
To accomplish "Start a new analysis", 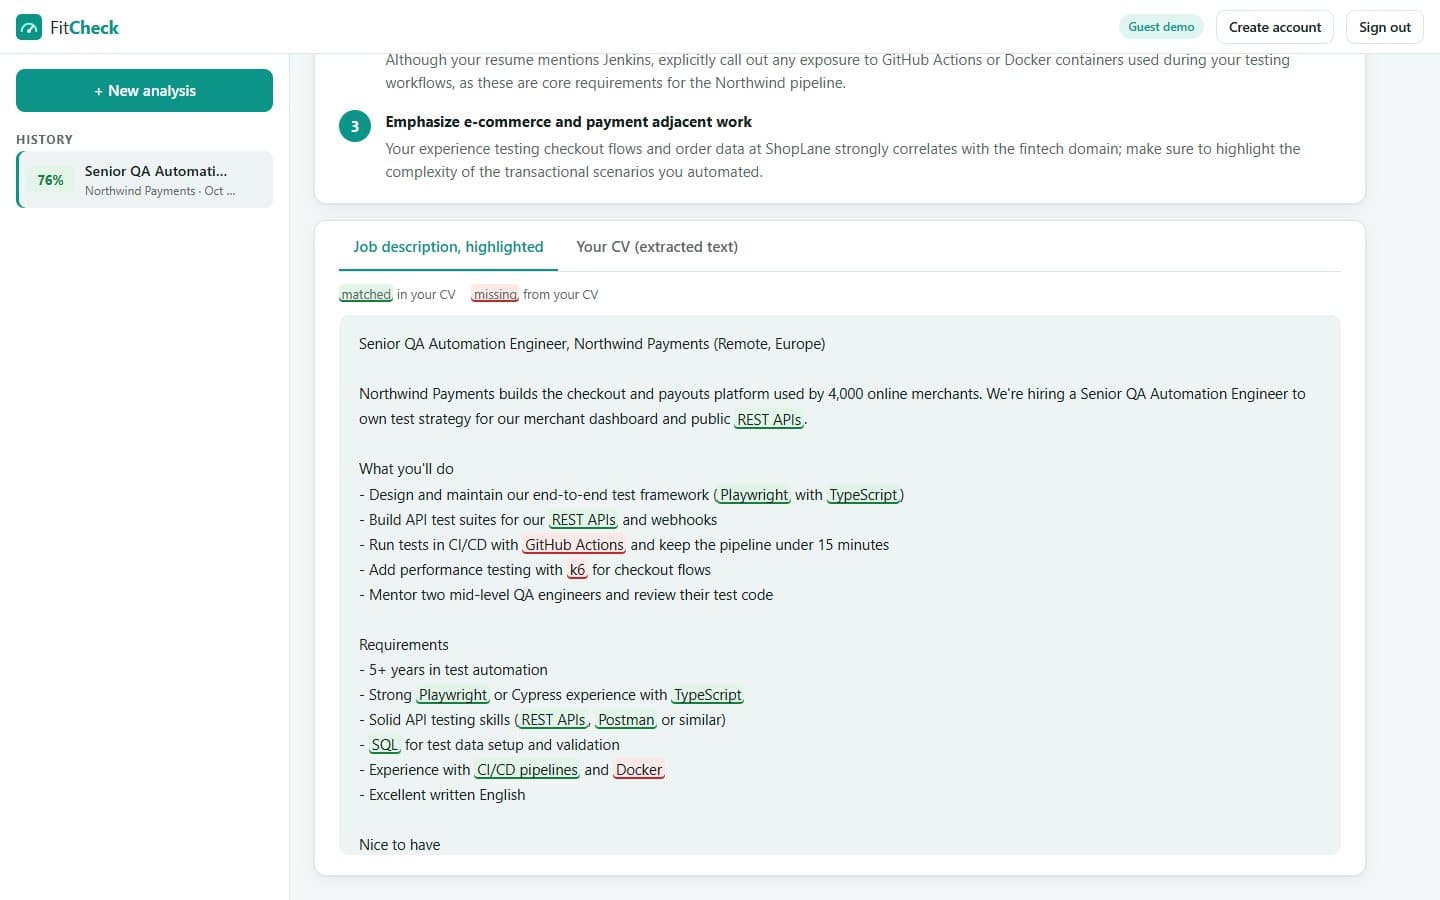I will [144, 90].
